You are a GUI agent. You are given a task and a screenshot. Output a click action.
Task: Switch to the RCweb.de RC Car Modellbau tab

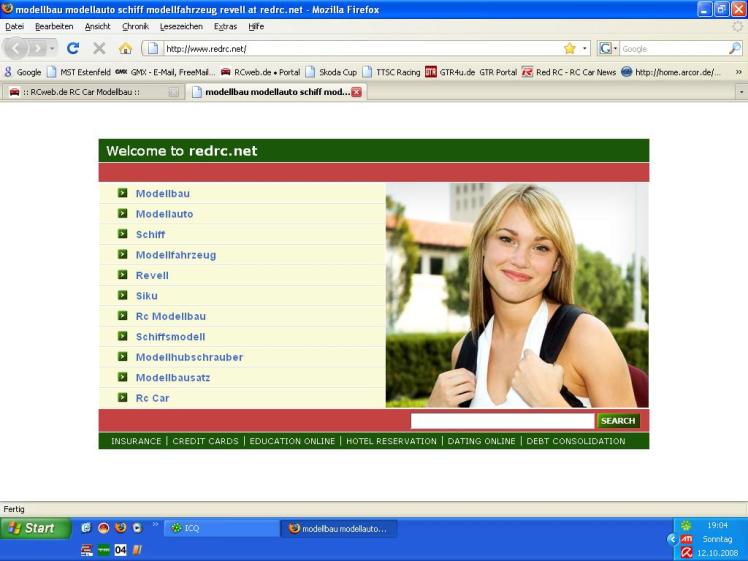[x=90, y=92]
